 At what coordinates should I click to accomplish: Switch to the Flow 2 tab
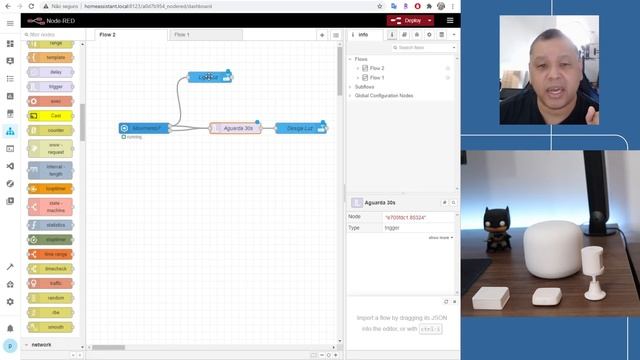[131, 35]
